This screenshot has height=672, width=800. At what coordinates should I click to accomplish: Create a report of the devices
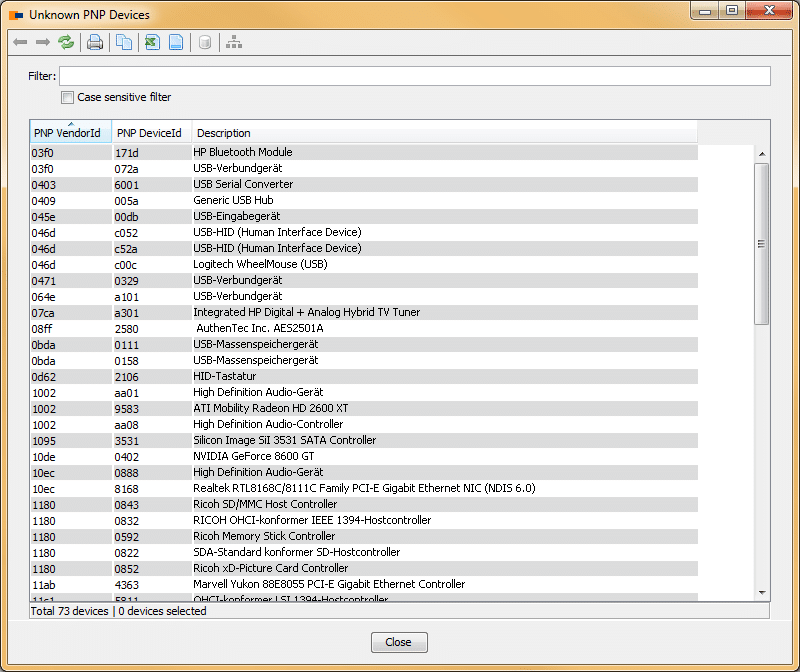point(175,42)
